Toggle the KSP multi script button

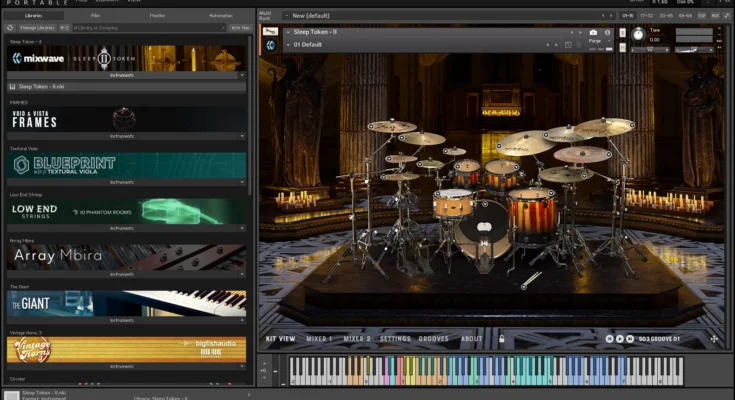click(x=702, y=15)
